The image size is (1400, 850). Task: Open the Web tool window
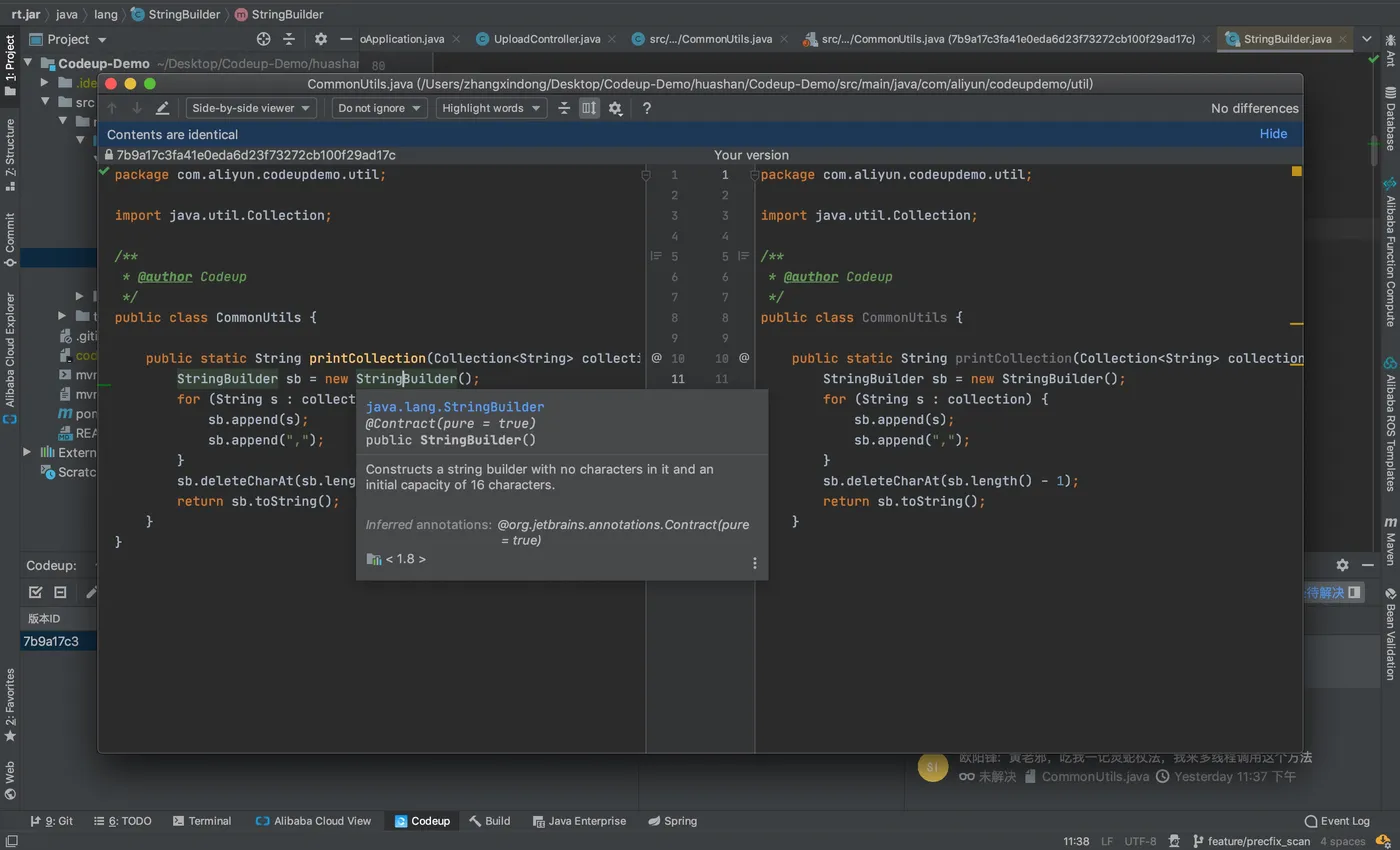pyautogui.click(x=10, y=780)
